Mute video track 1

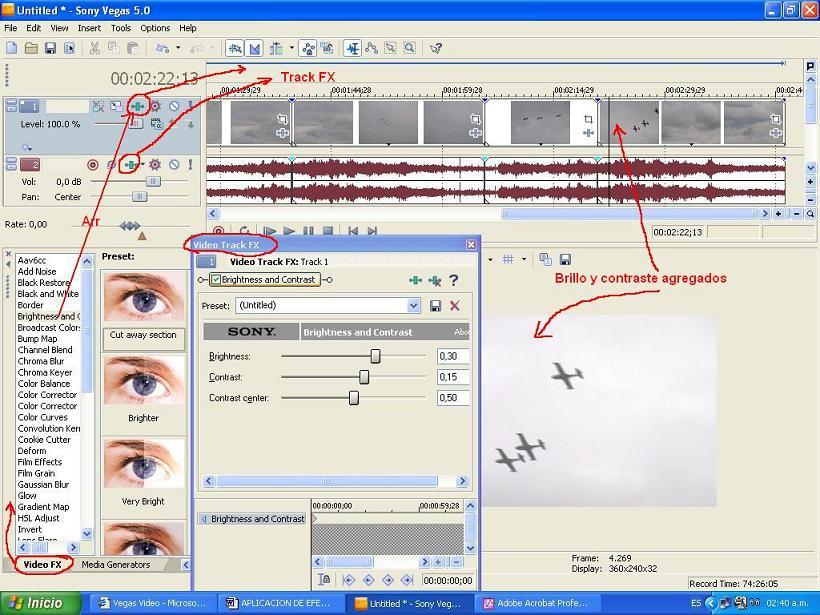coord(174,106)
